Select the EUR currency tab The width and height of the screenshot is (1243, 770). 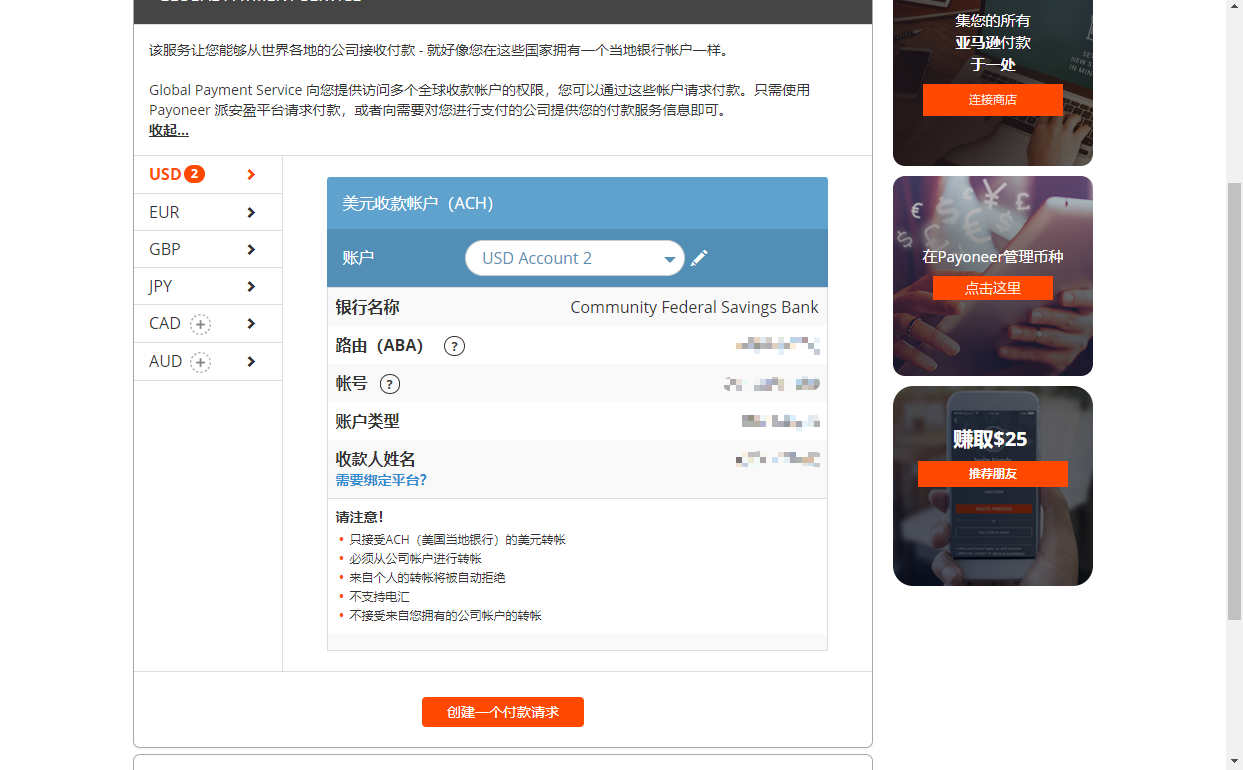[208, 212]
